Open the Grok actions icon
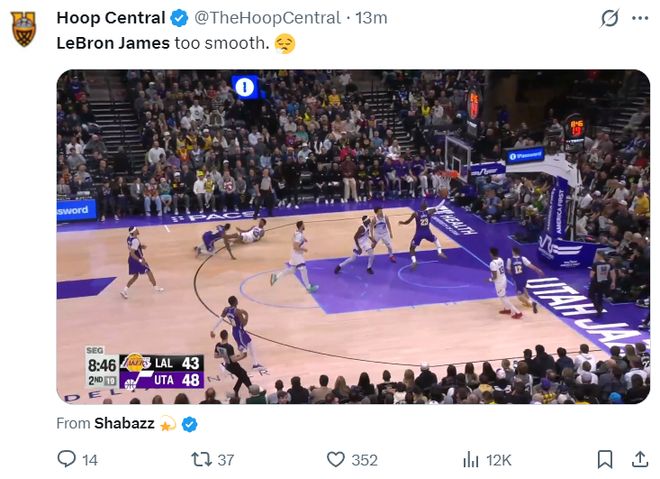This screenshot has width=660, height=479. coord(609,19)
